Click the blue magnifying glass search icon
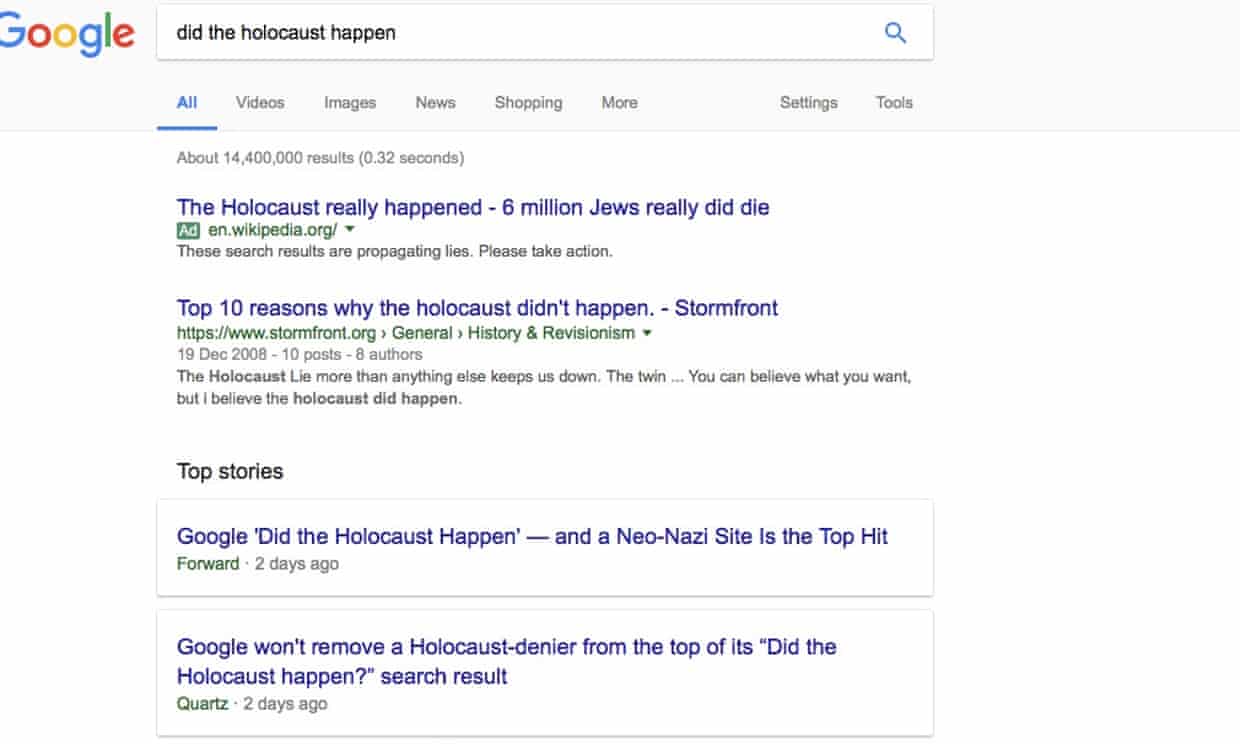Screen dimensions: 1240x744 pyautogui.click(x=895, y=33)
